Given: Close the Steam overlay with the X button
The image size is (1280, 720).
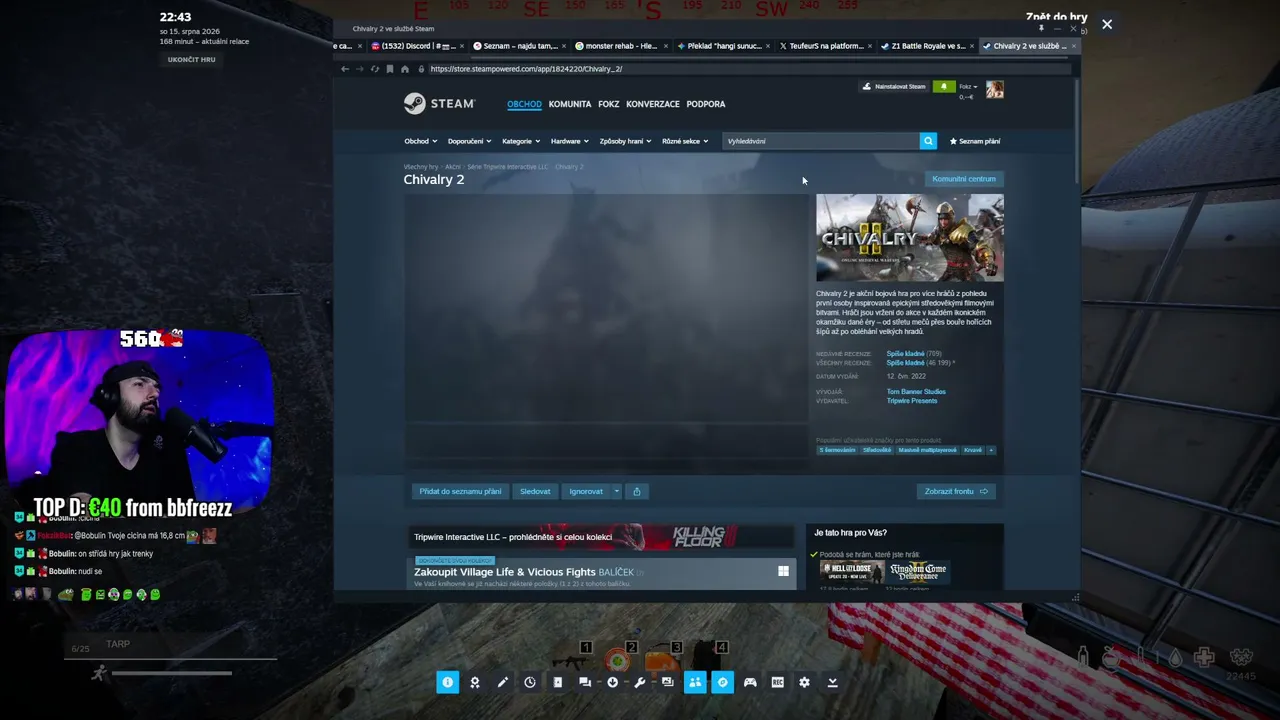Looking at the screenshot, I should 1107,24.
